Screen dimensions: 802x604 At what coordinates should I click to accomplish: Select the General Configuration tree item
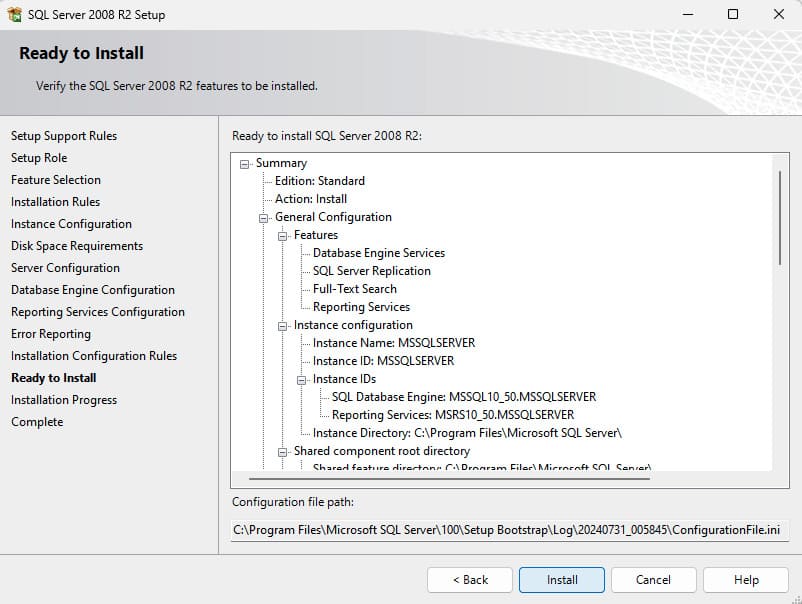pos(333,217)
